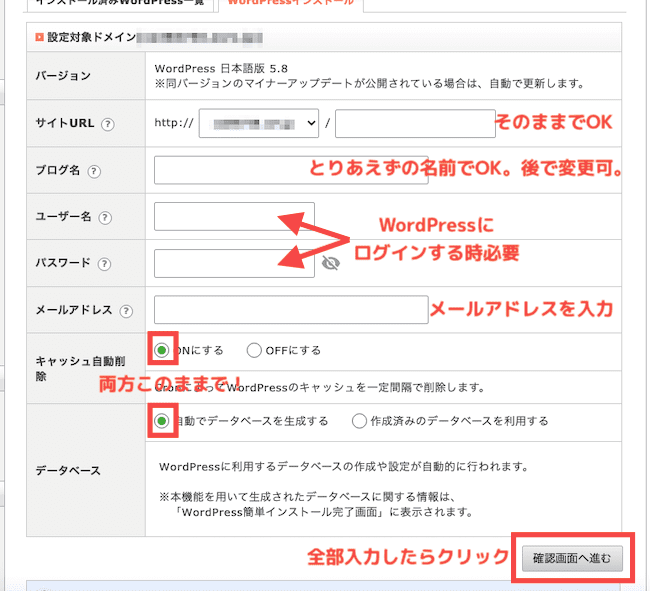Open インストール済みWordPress一覧 tab

coord(120,3)
